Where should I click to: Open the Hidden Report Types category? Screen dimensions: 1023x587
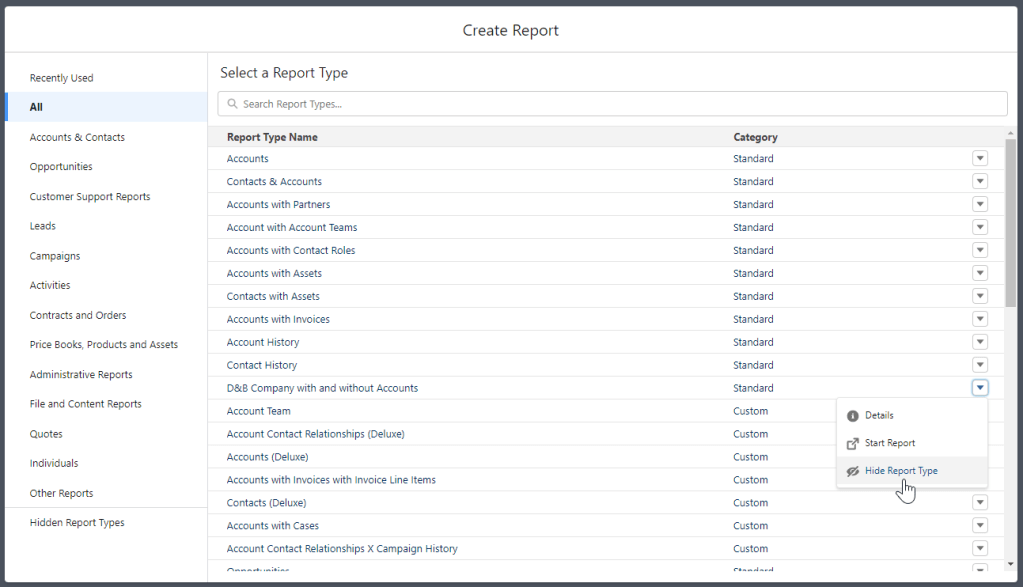(x=77, y=523)
